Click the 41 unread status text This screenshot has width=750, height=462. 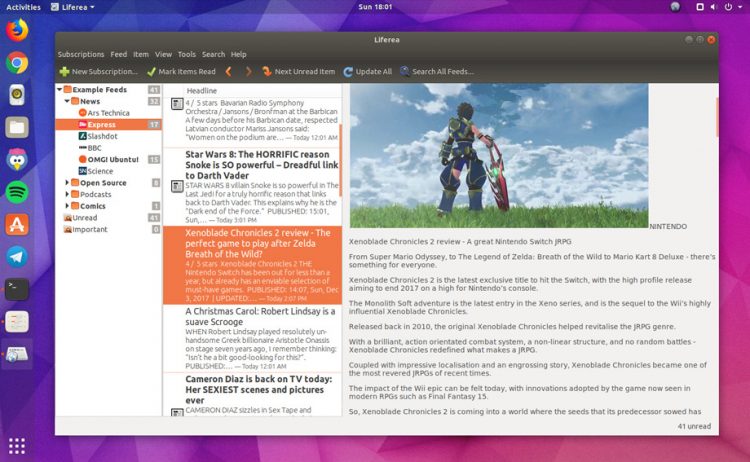click(x=694, y=426)
